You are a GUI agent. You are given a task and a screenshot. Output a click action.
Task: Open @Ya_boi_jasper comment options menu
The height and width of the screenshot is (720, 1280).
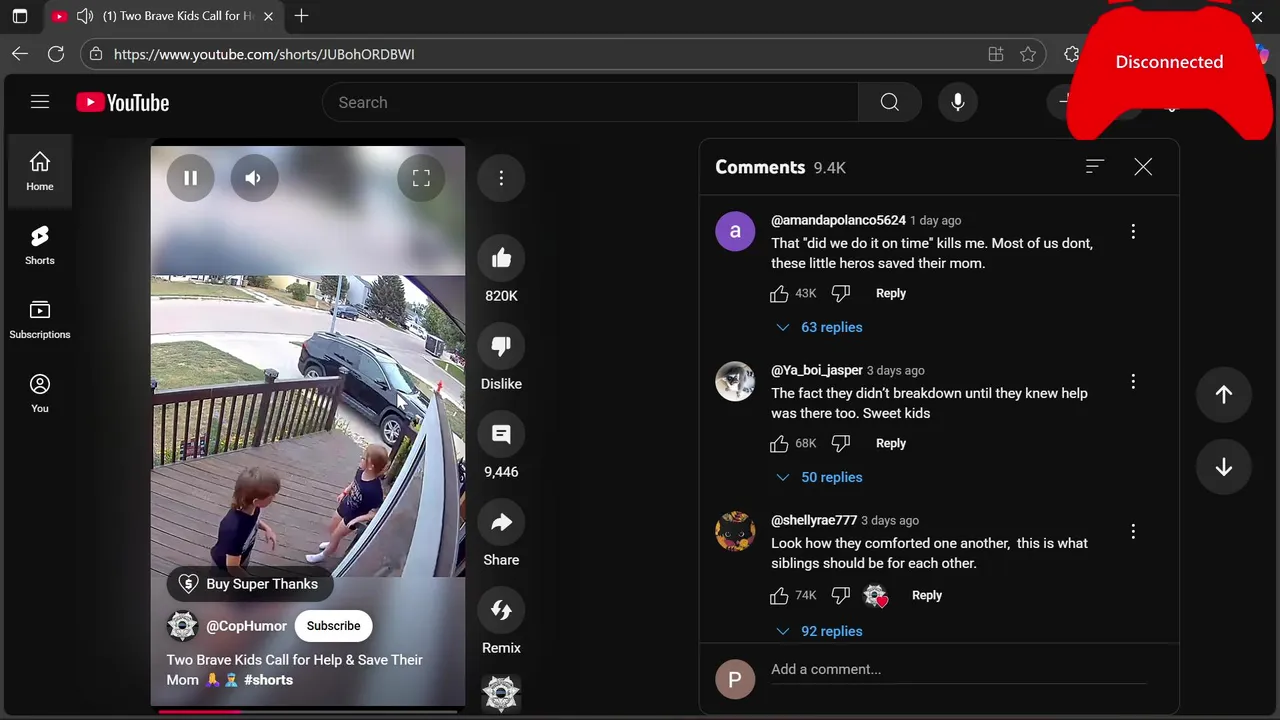(1133, 381)
